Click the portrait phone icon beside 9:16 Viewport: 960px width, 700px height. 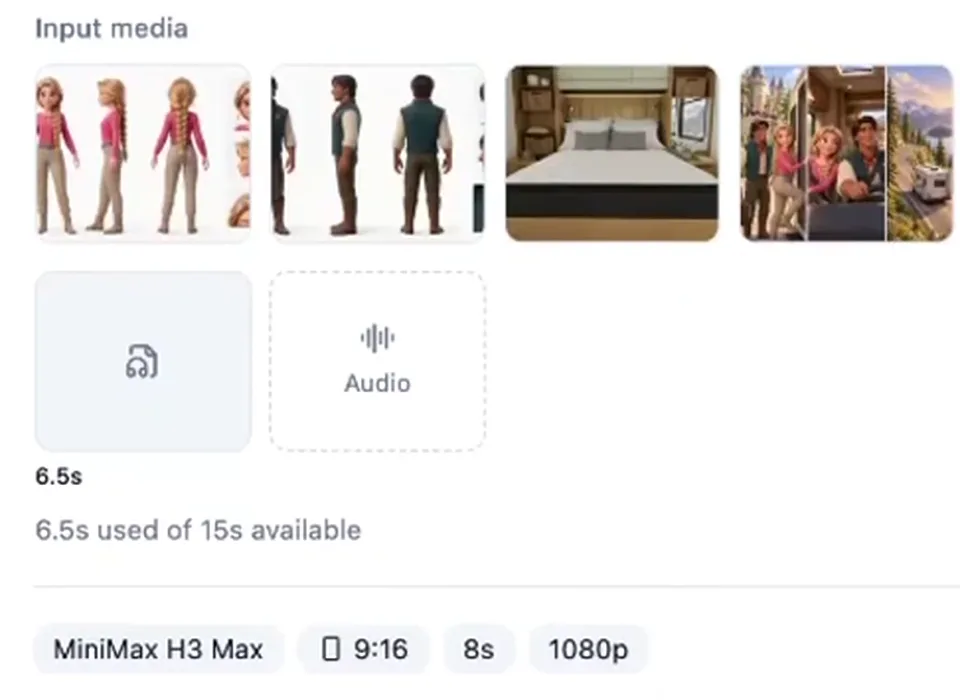(x=331, y=649)
